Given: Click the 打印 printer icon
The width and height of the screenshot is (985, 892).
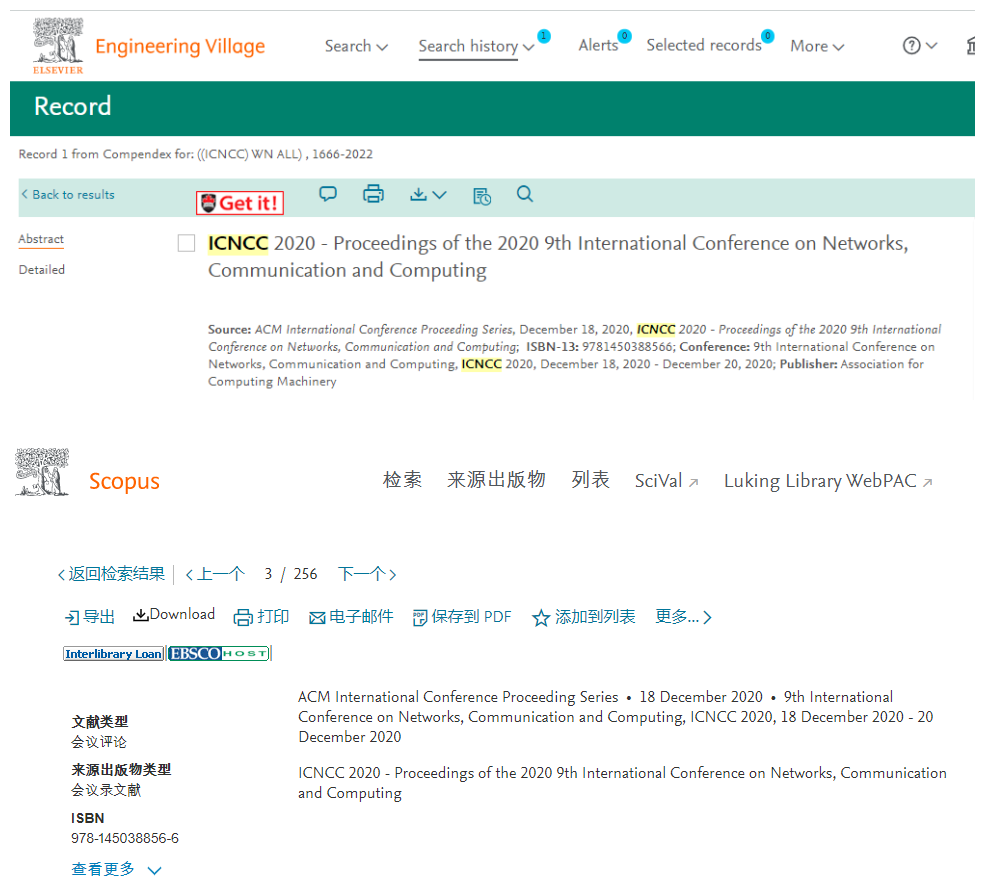Looking at the screenshot, I should tap(243, 617).
